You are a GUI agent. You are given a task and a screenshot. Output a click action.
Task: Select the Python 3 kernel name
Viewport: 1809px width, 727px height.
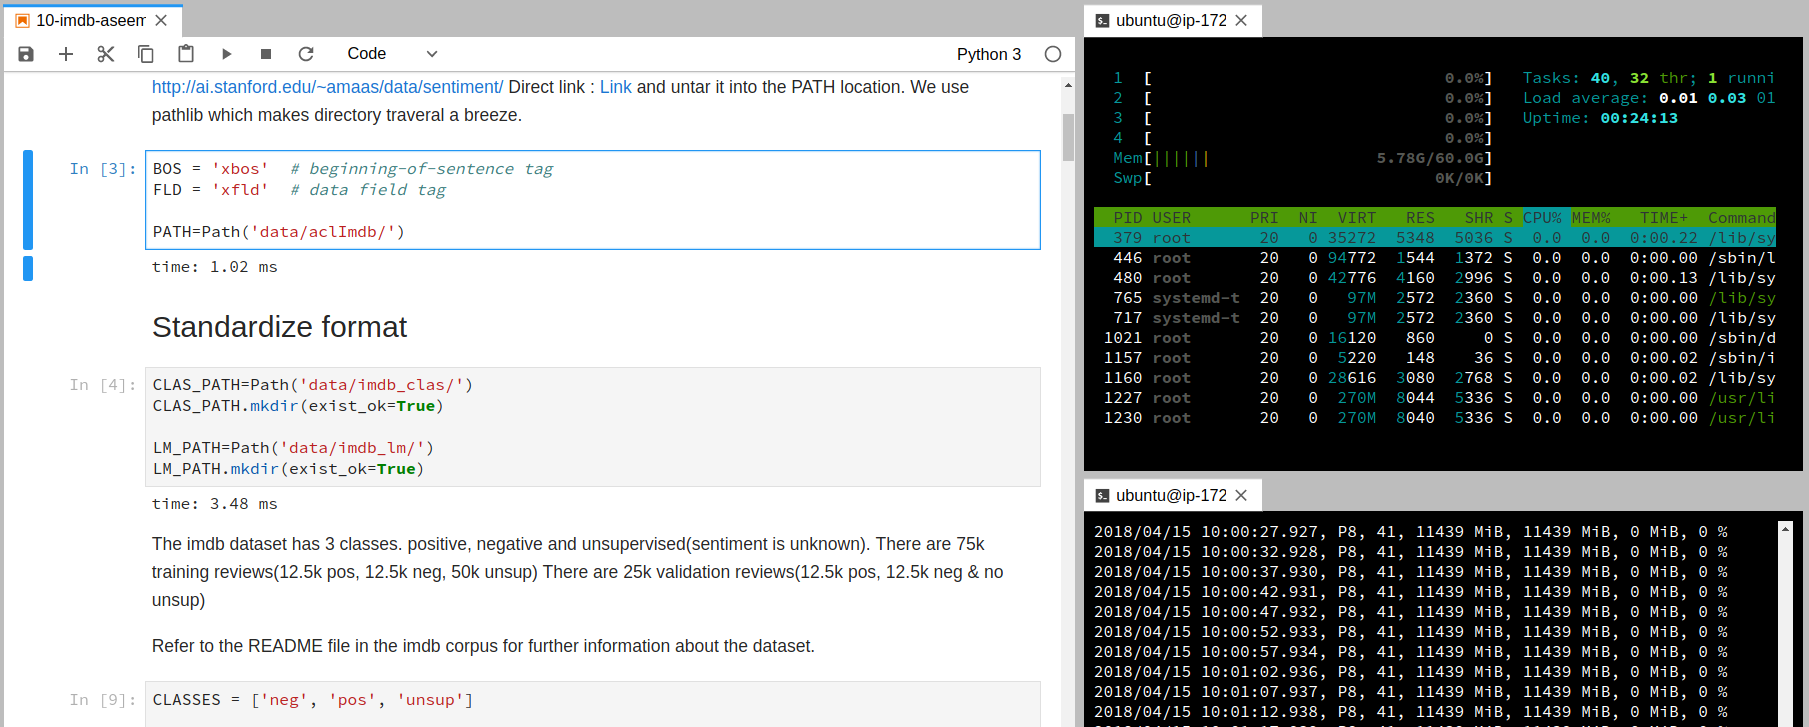(x=988, y=54)
